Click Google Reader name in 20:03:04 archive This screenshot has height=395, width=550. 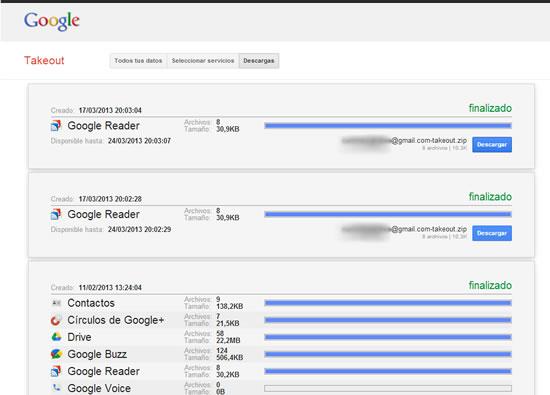click(x=103, y=126)
